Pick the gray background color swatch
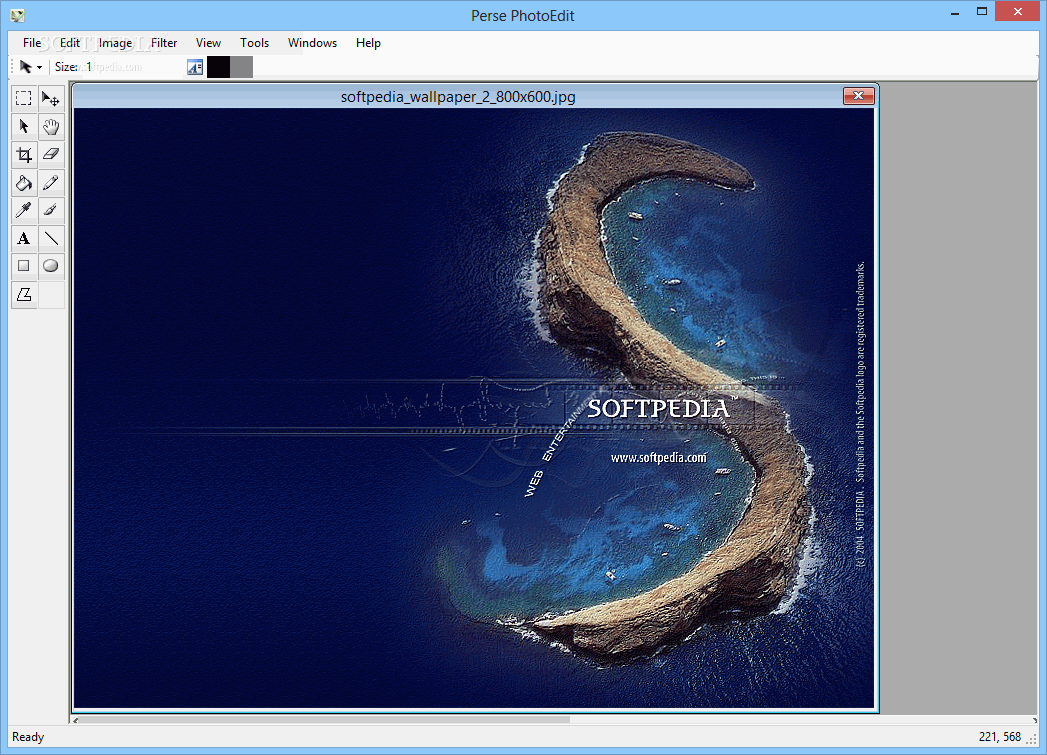Viewport: 1047px width, 755px height. (242, 67)
